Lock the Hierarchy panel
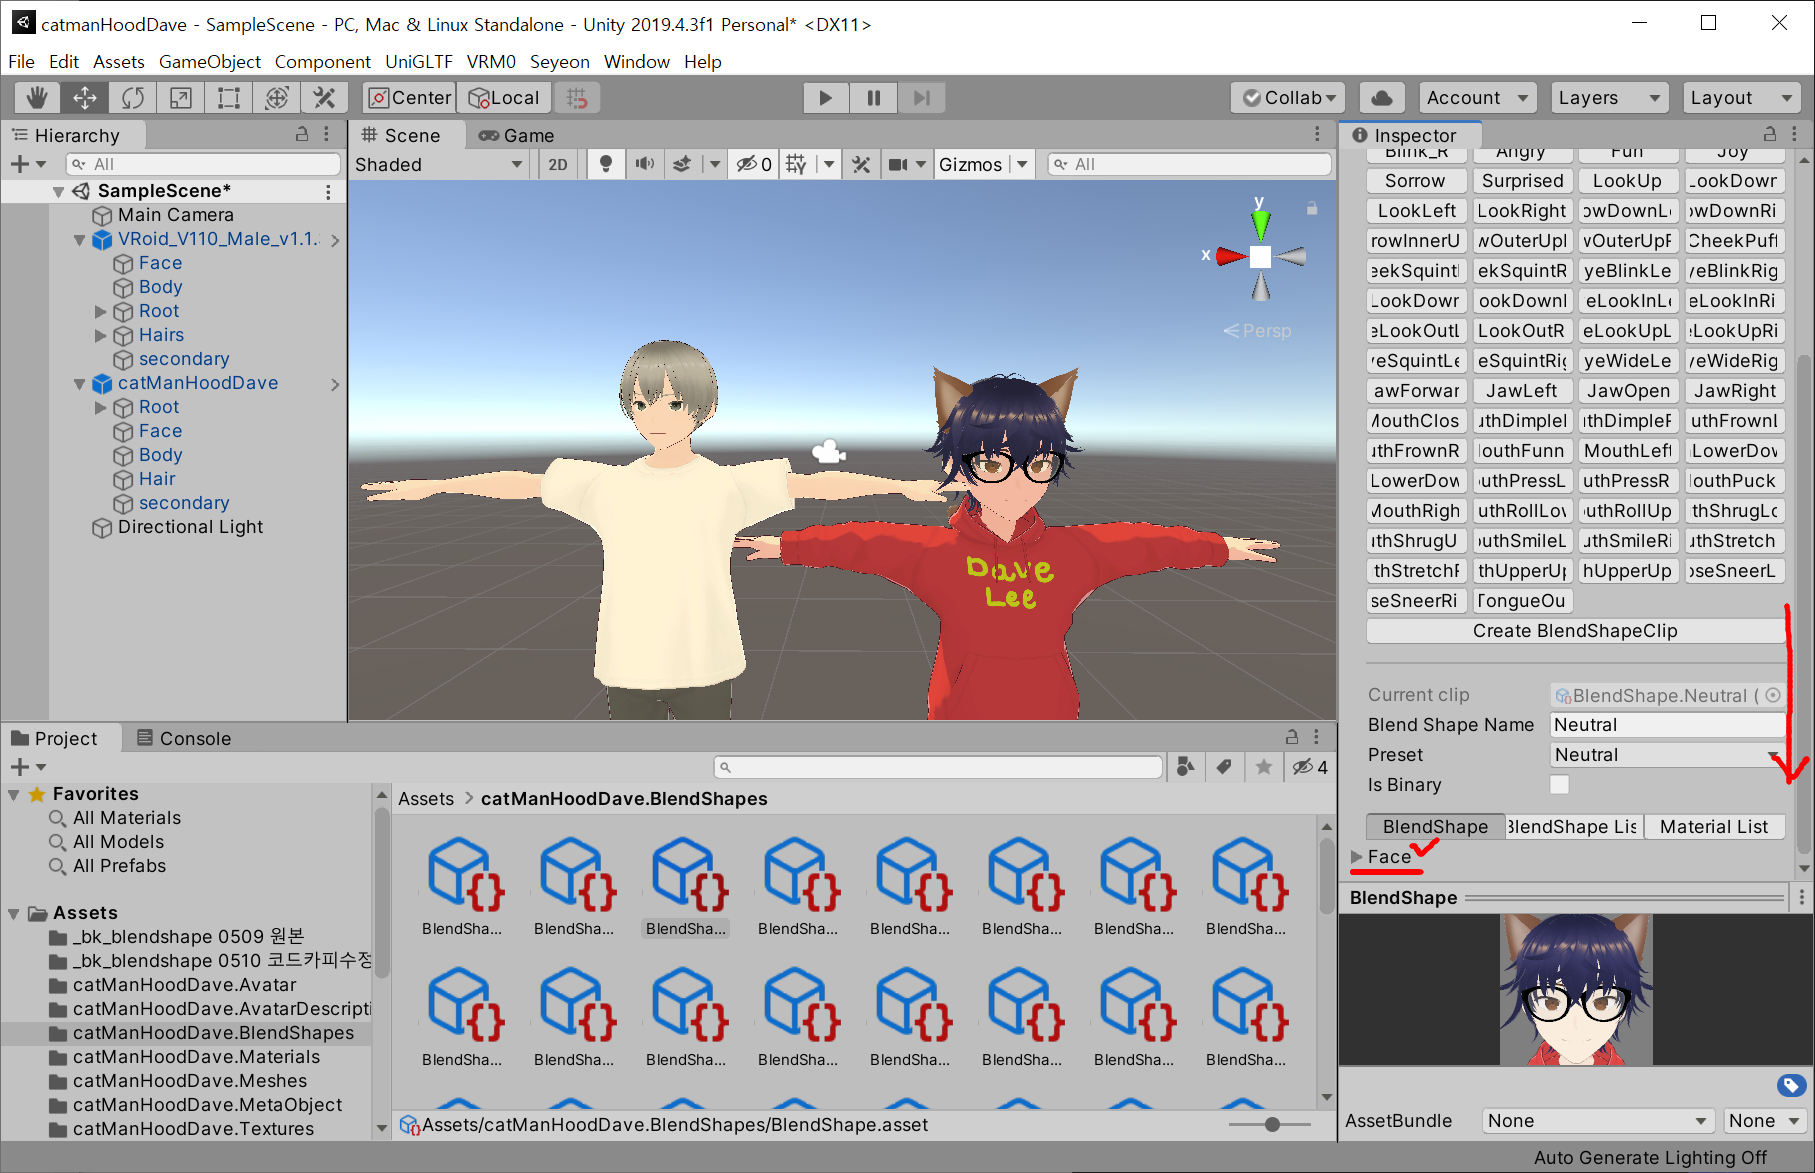Viewport: 1815px width, 1173px height. coord(301,134)
